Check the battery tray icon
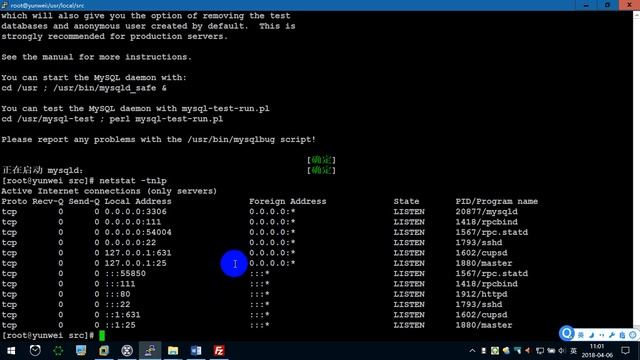This screenshot has width=640, height=360. tap(551, 351)
